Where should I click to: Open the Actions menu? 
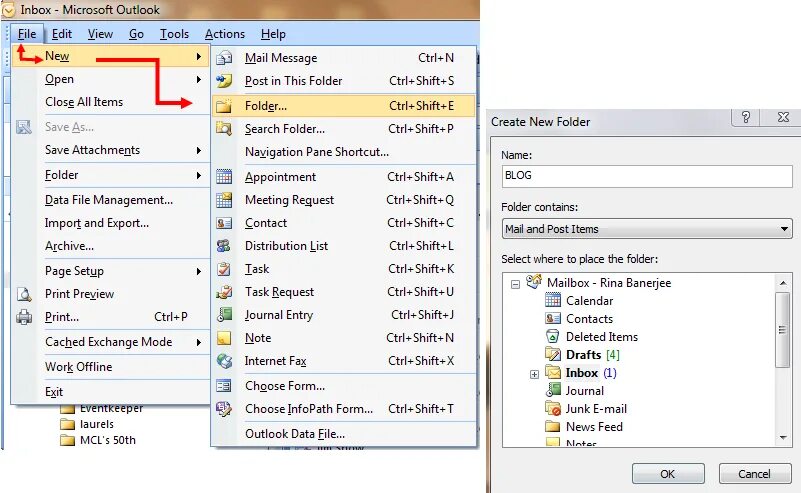[225, 34]
